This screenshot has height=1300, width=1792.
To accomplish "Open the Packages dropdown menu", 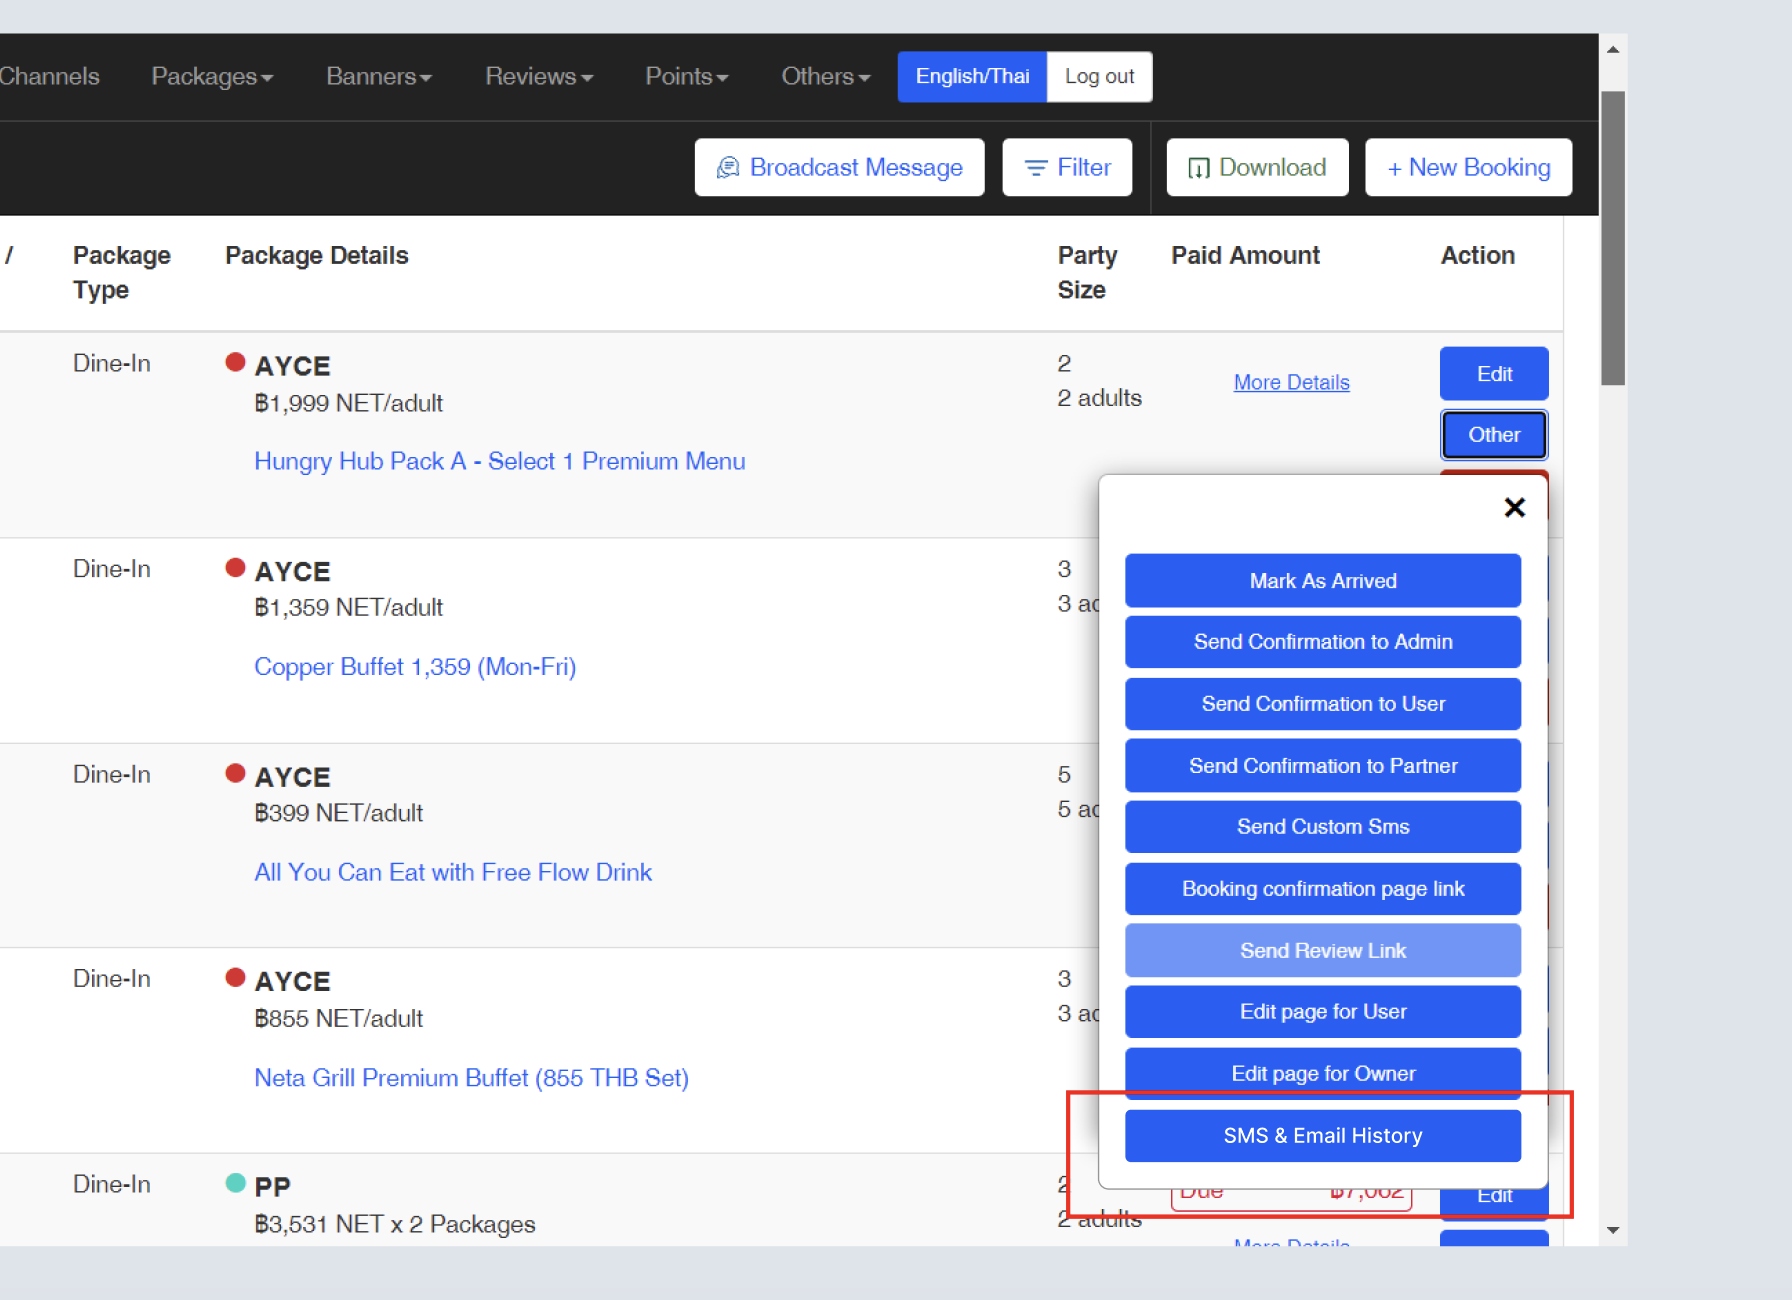I will (x=212, y=77).
